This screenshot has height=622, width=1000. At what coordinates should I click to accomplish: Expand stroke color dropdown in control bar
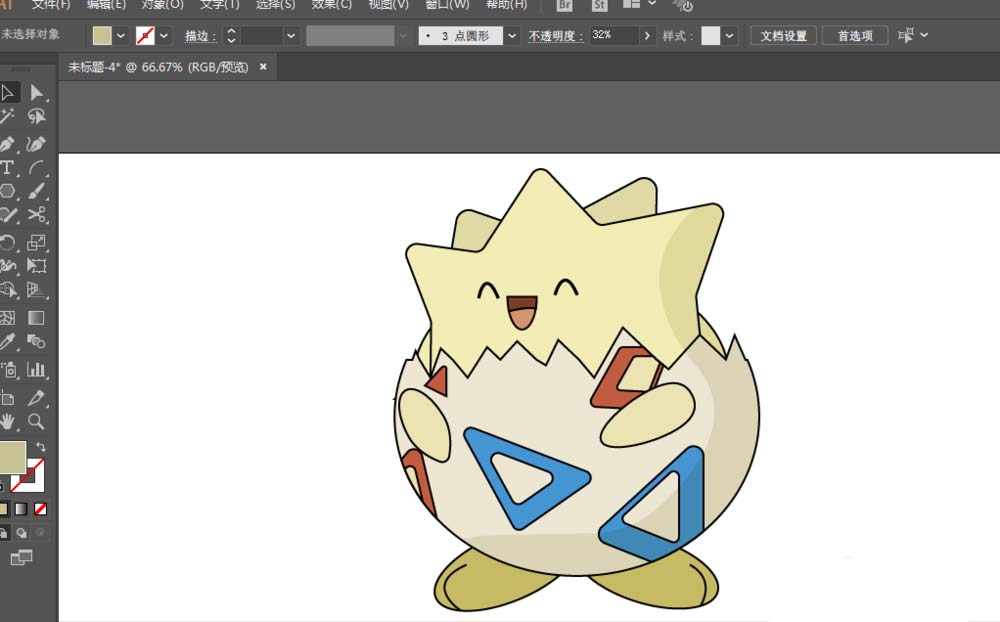pos(164,36)
